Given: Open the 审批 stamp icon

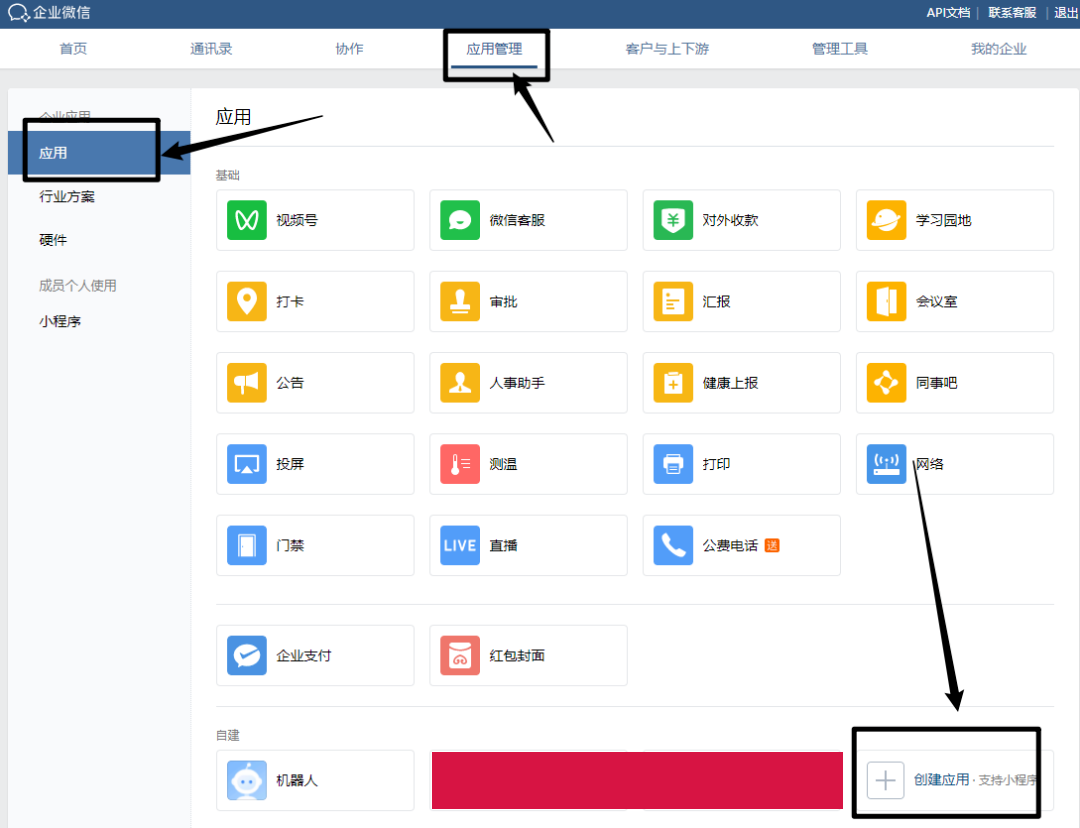Looking at the screenshot, I should [x=460, y=301].
